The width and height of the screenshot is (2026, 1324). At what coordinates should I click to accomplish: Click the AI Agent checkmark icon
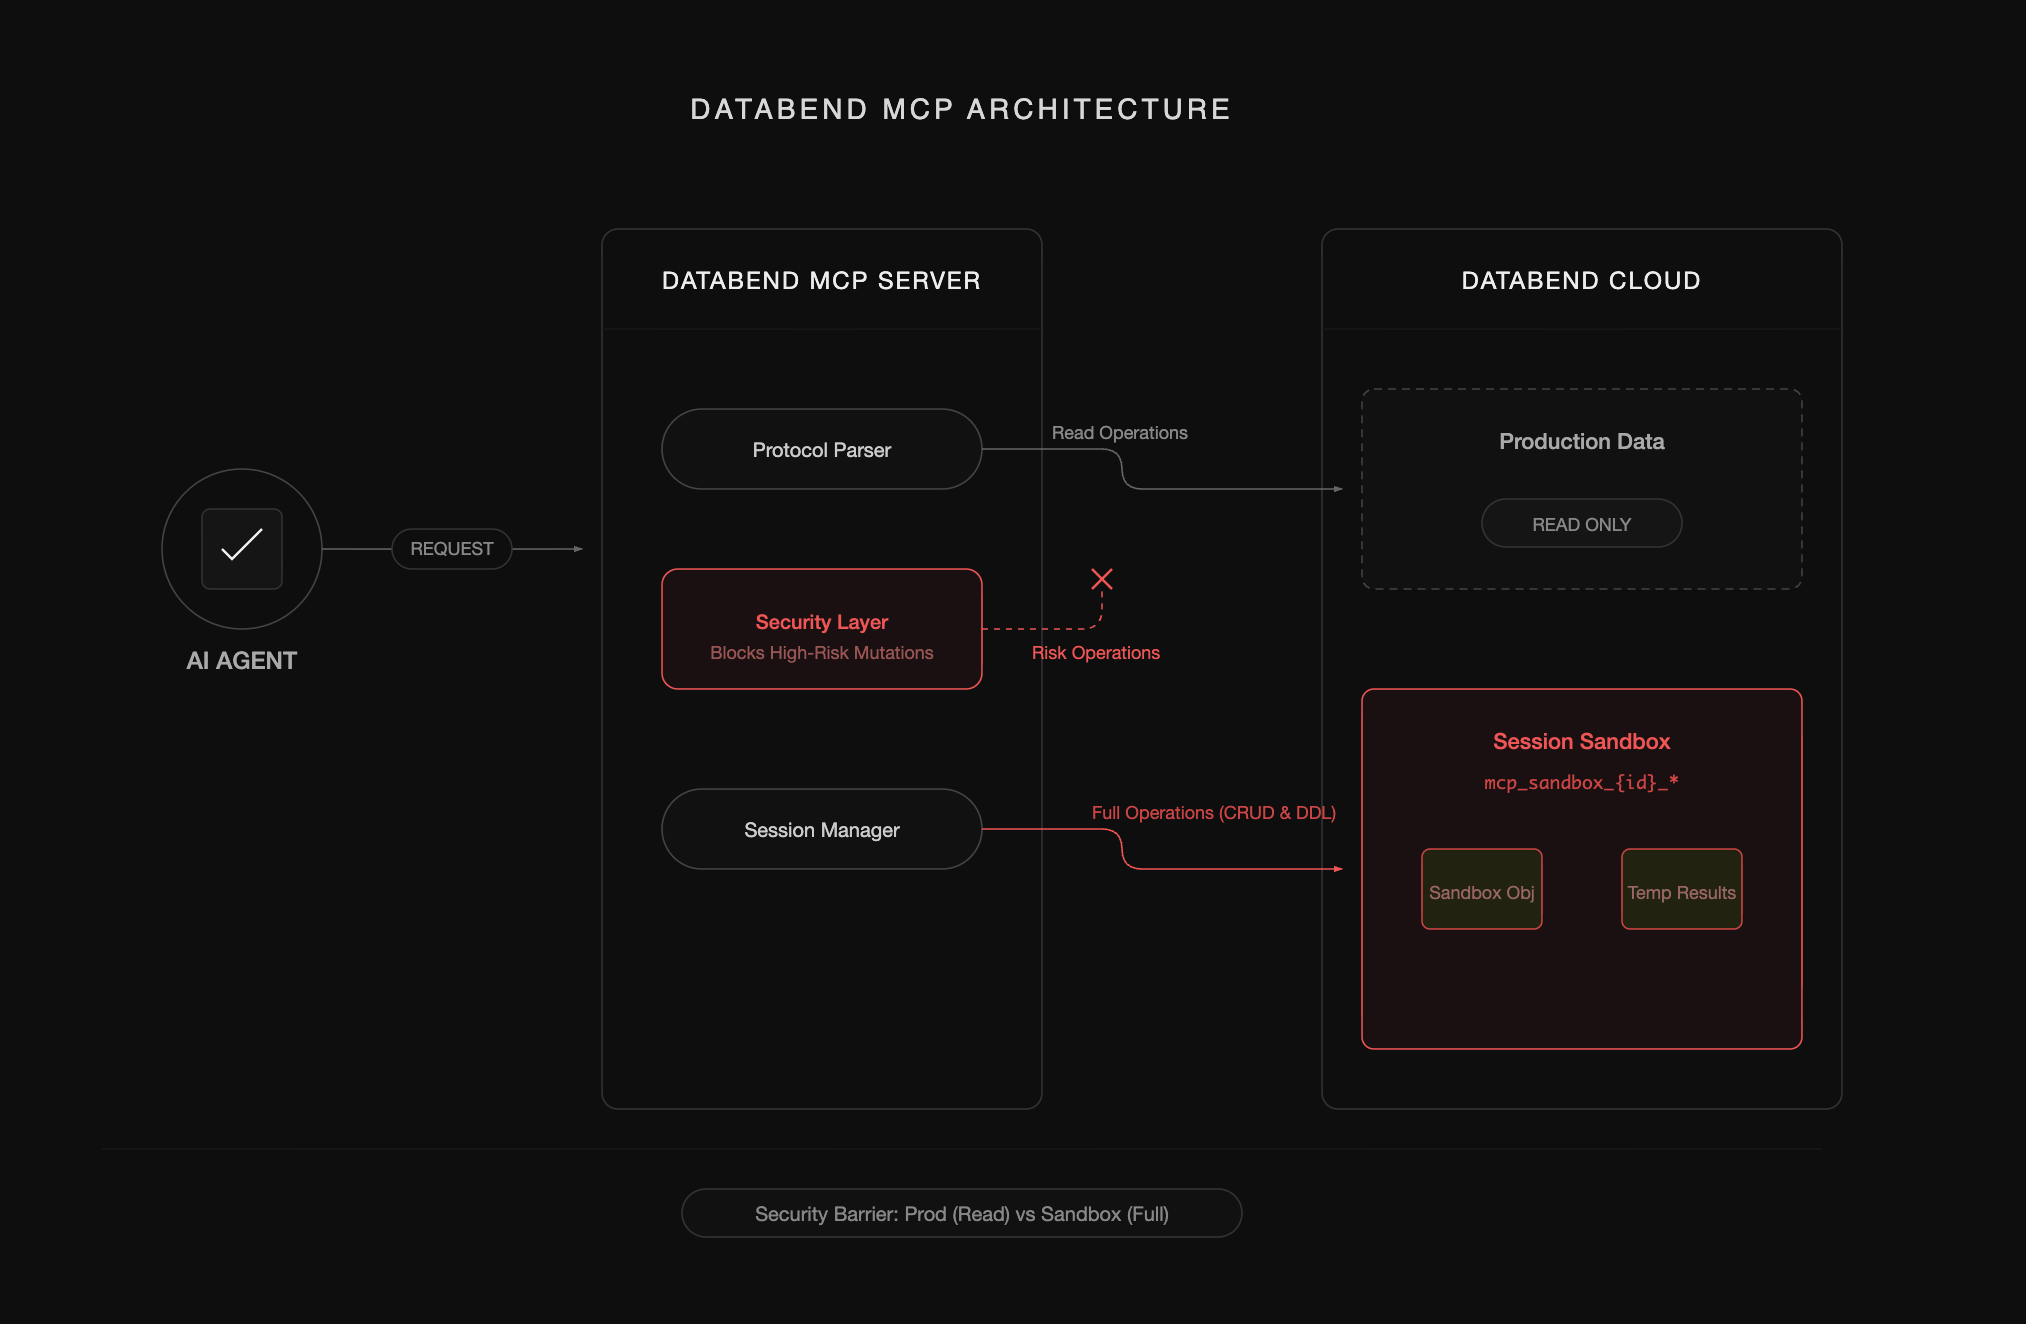241,549
